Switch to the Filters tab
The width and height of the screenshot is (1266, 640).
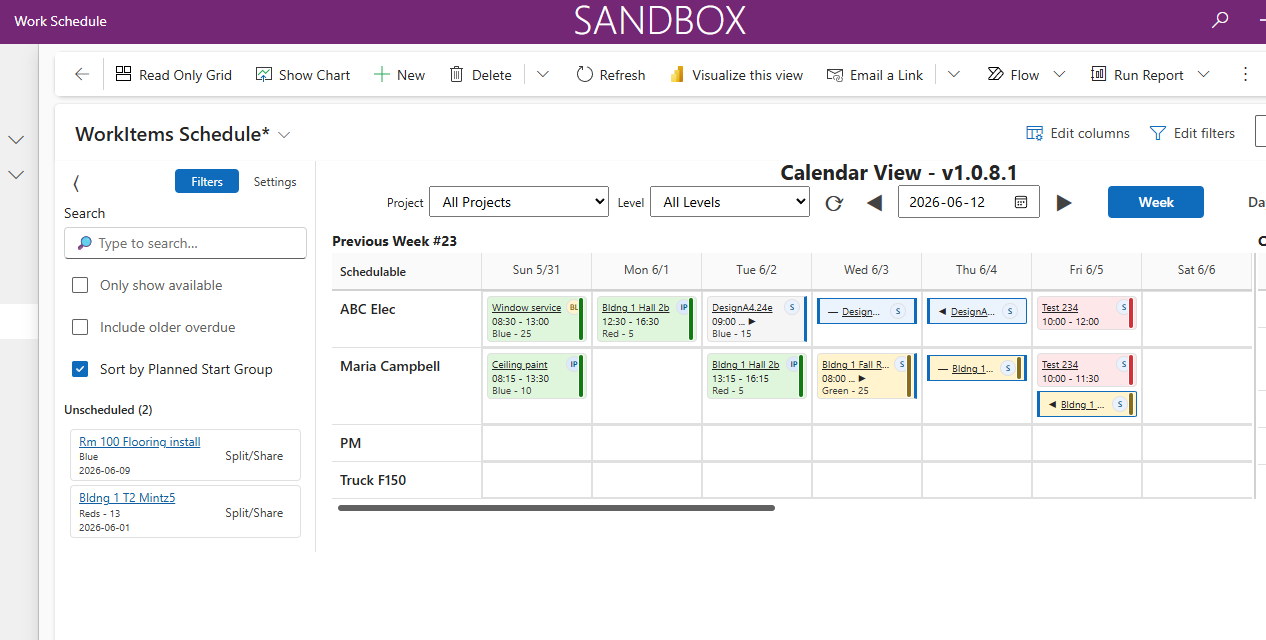click(207, 181)
